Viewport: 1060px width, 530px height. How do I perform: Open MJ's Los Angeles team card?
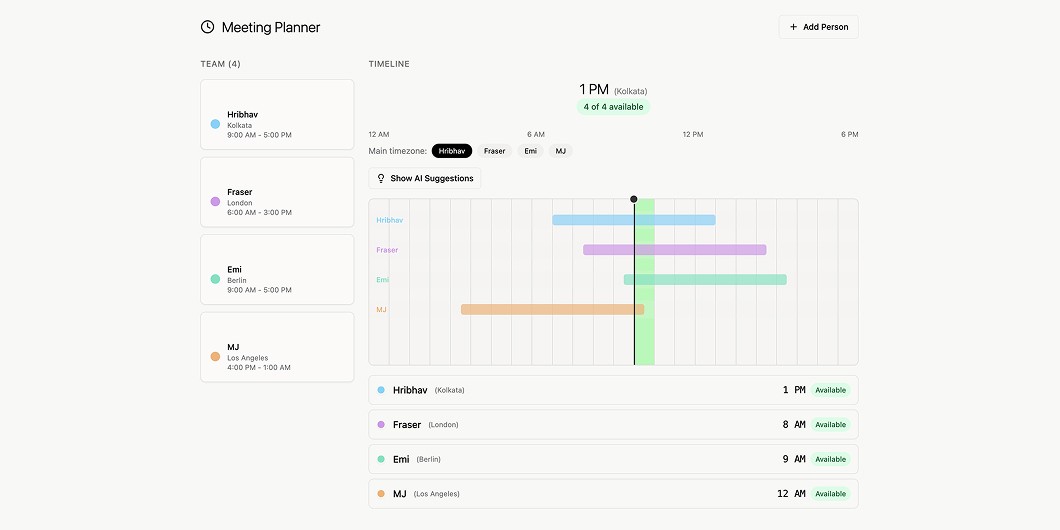pos(277,347)
